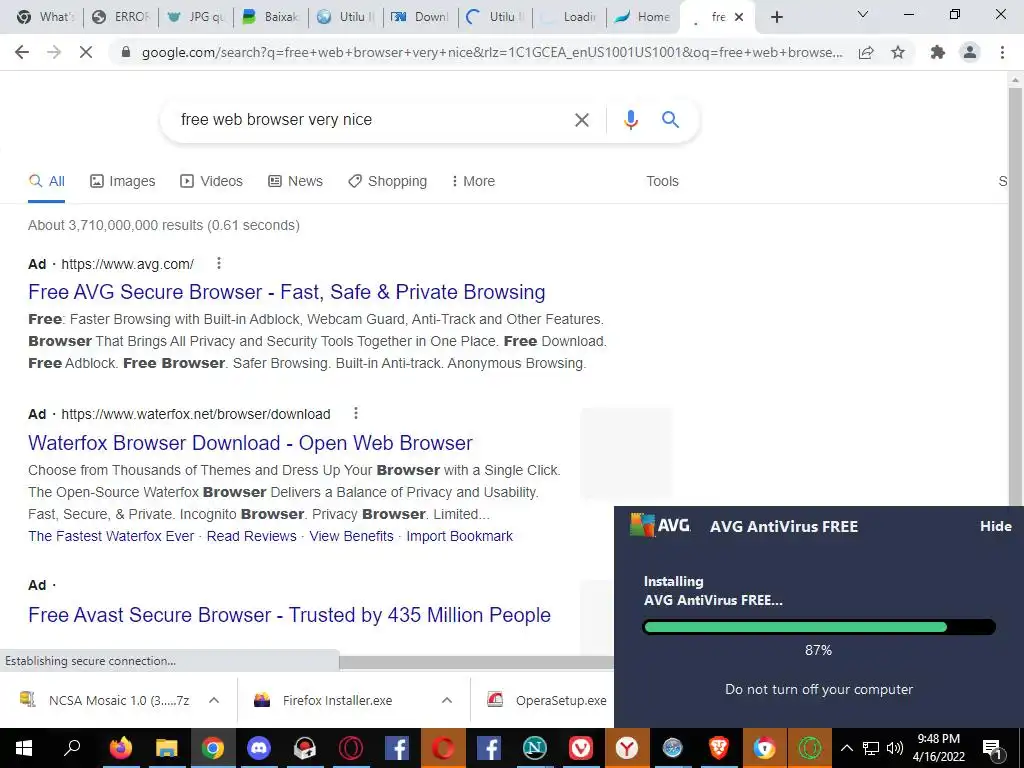Stop loading the page with X button
The width and height of the screenshot is (1024, 768).
(86, 52)
